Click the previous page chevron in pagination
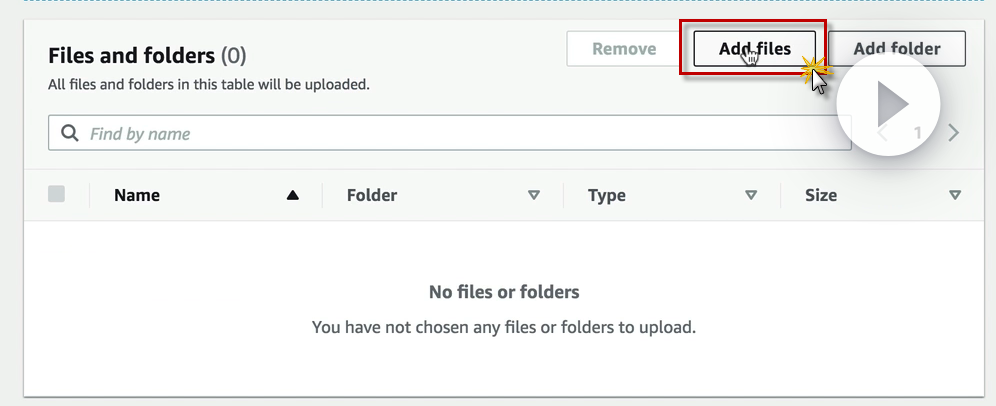This screenshot has height=406, width=996. tap(882, 133)
